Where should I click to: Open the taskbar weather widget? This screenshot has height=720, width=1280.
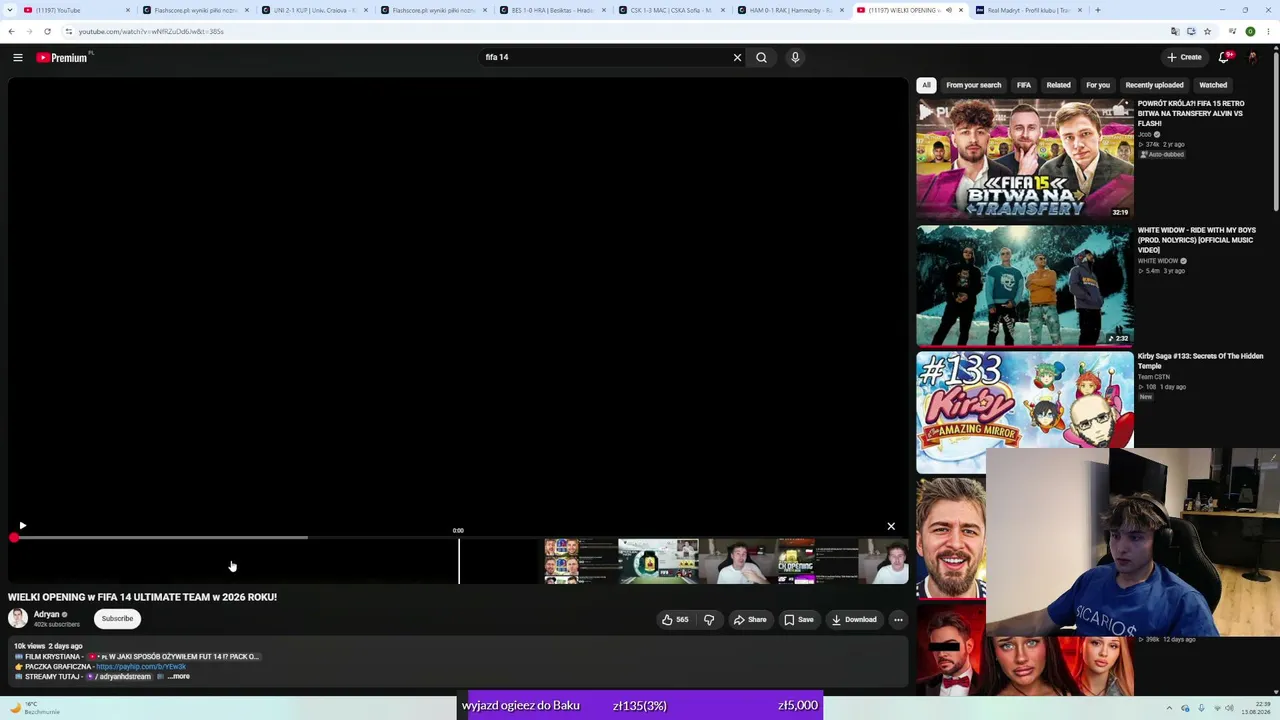point(35,708)
